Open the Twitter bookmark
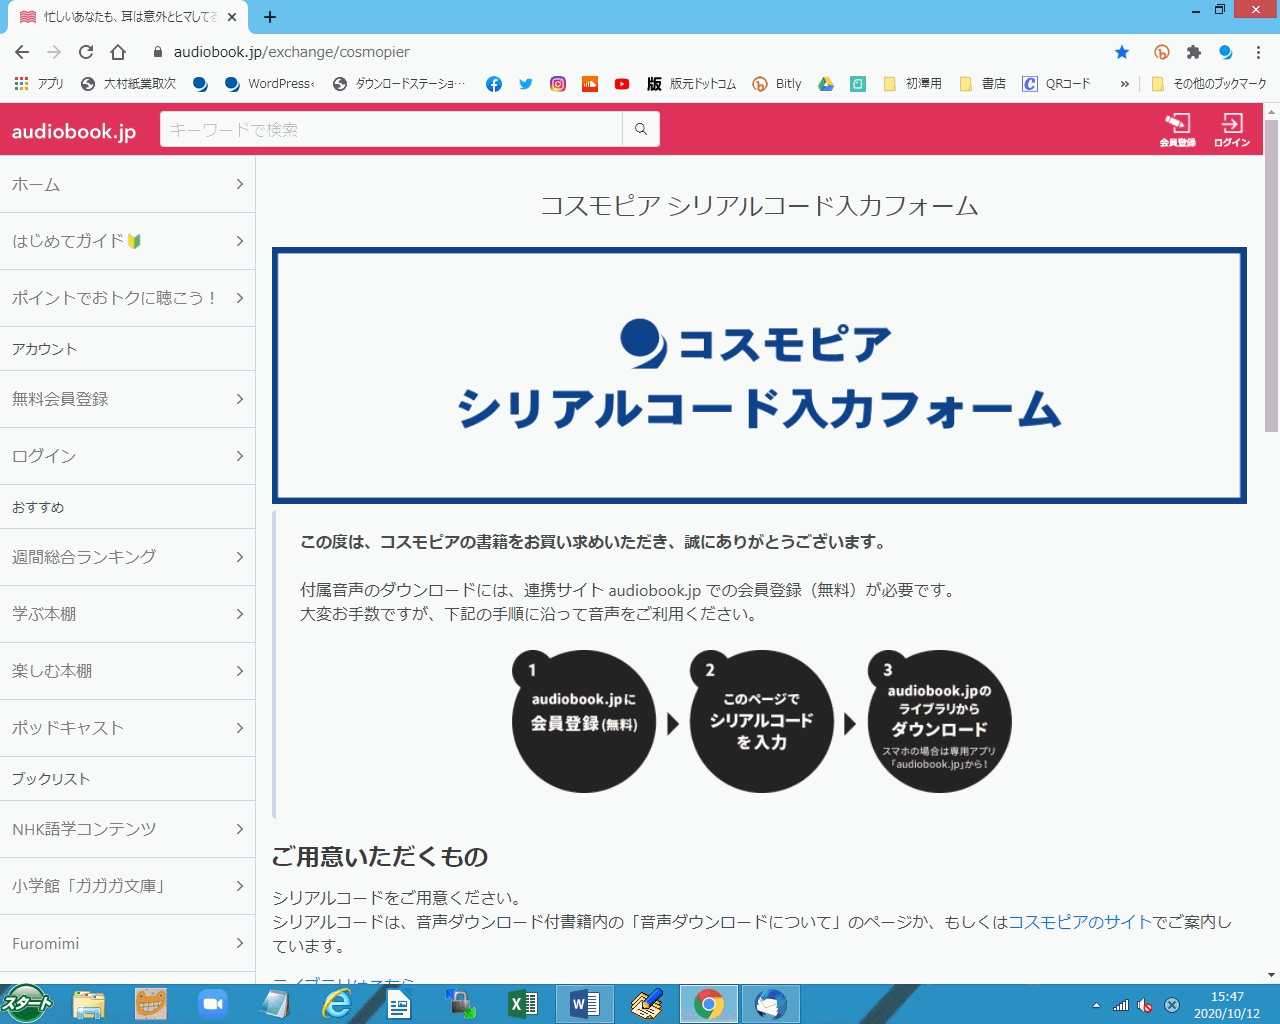The image size is (1280, 1024). [526, 84]
